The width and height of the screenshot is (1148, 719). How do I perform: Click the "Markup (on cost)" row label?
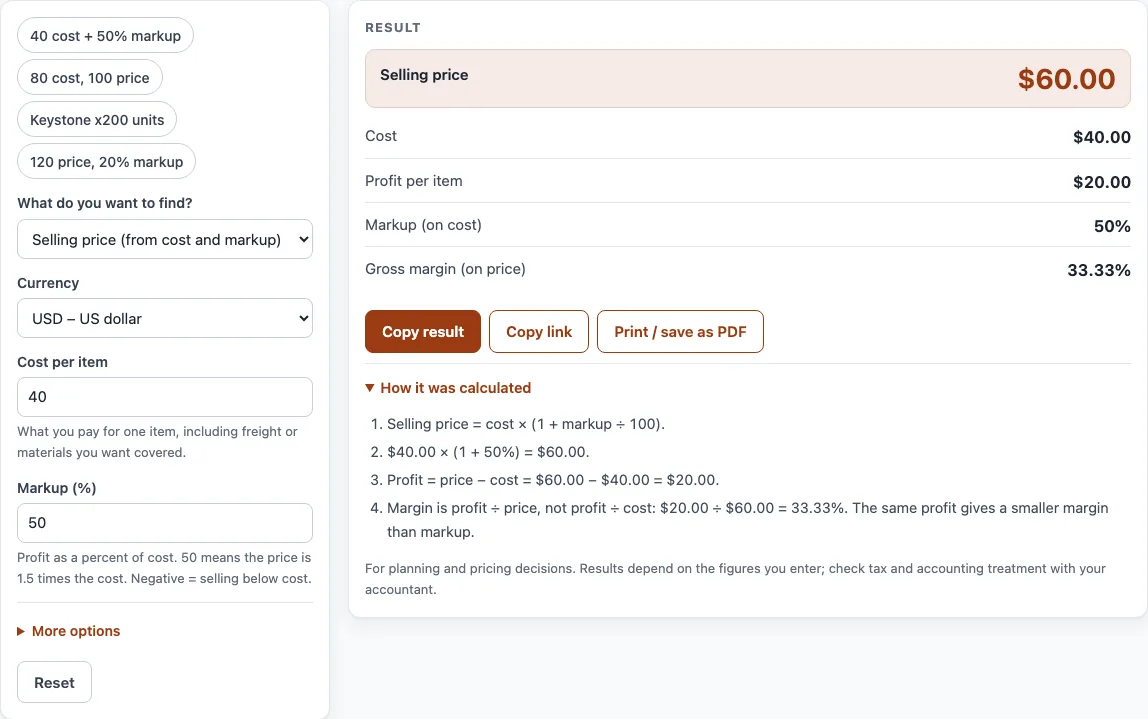click(423, 225)
